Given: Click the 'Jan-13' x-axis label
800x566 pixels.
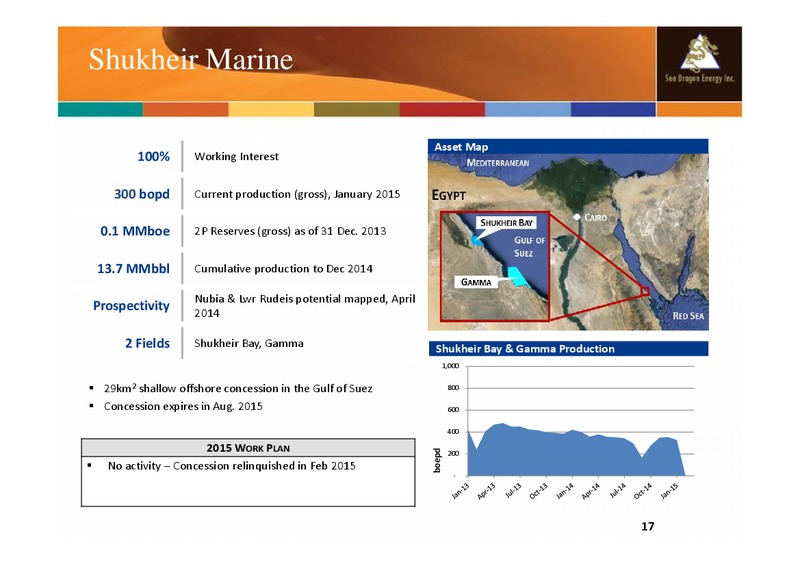Looking at the screenshot, I should (x=460, y=491).
